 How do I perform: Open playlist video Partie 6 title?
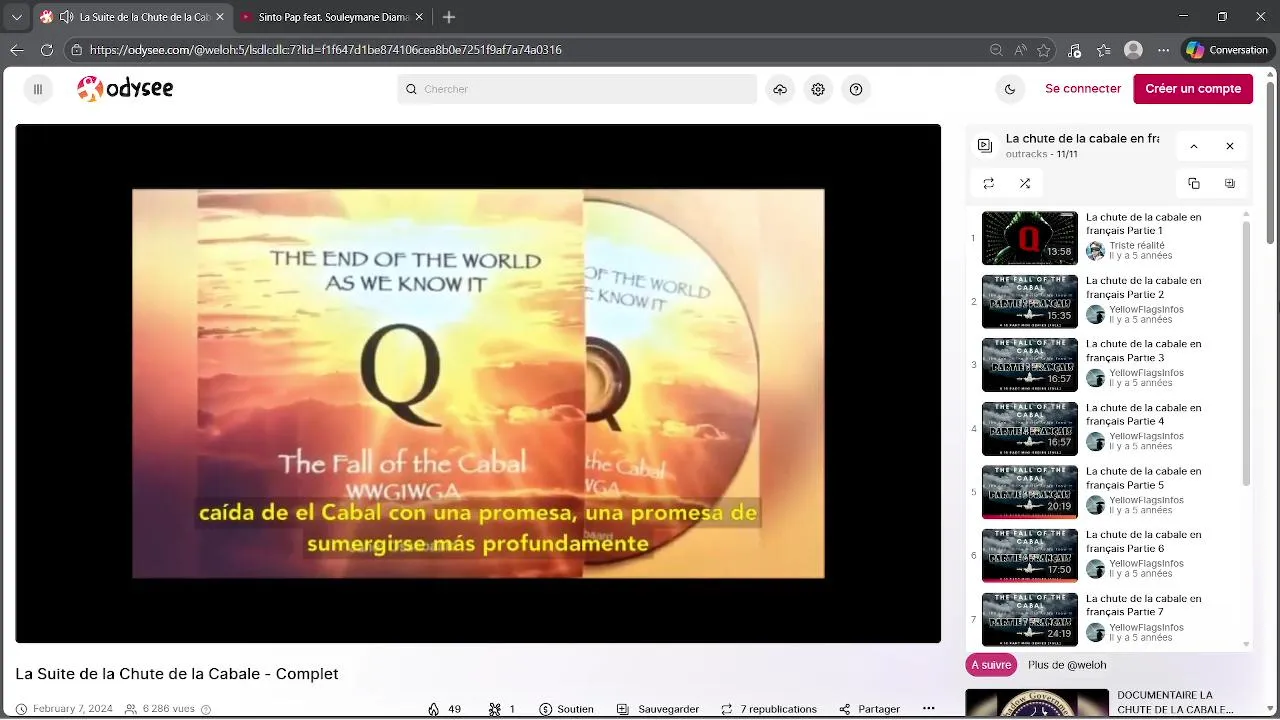coord(1144,542)
